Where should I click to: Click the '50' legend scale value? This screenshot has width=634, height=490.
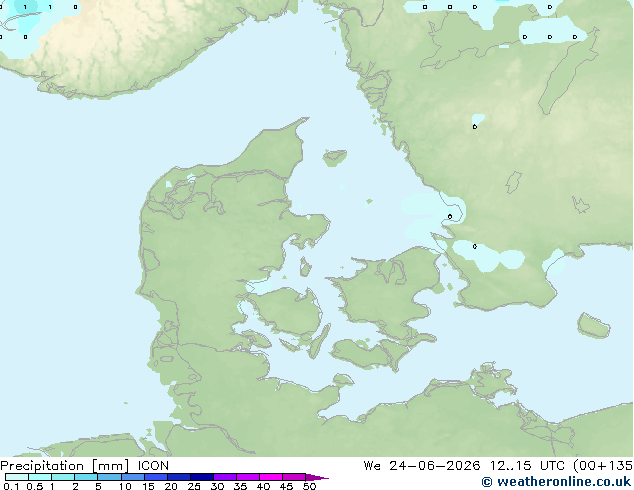coord(309,486)
